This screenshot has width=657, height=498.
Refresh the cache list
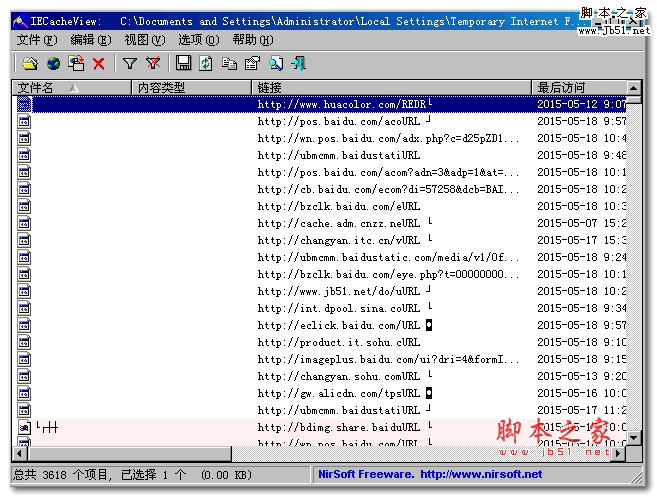(206, 64)
